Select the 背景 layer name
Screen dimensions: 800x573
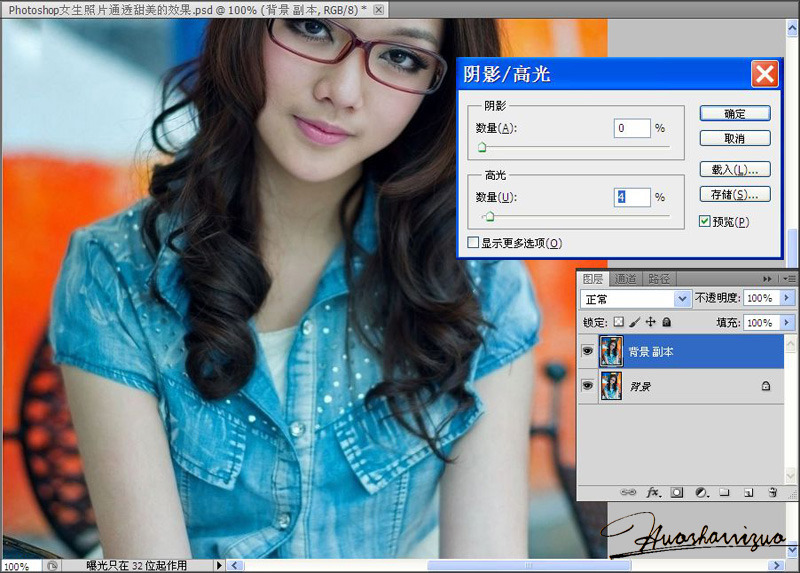click(x=640, y=387)
